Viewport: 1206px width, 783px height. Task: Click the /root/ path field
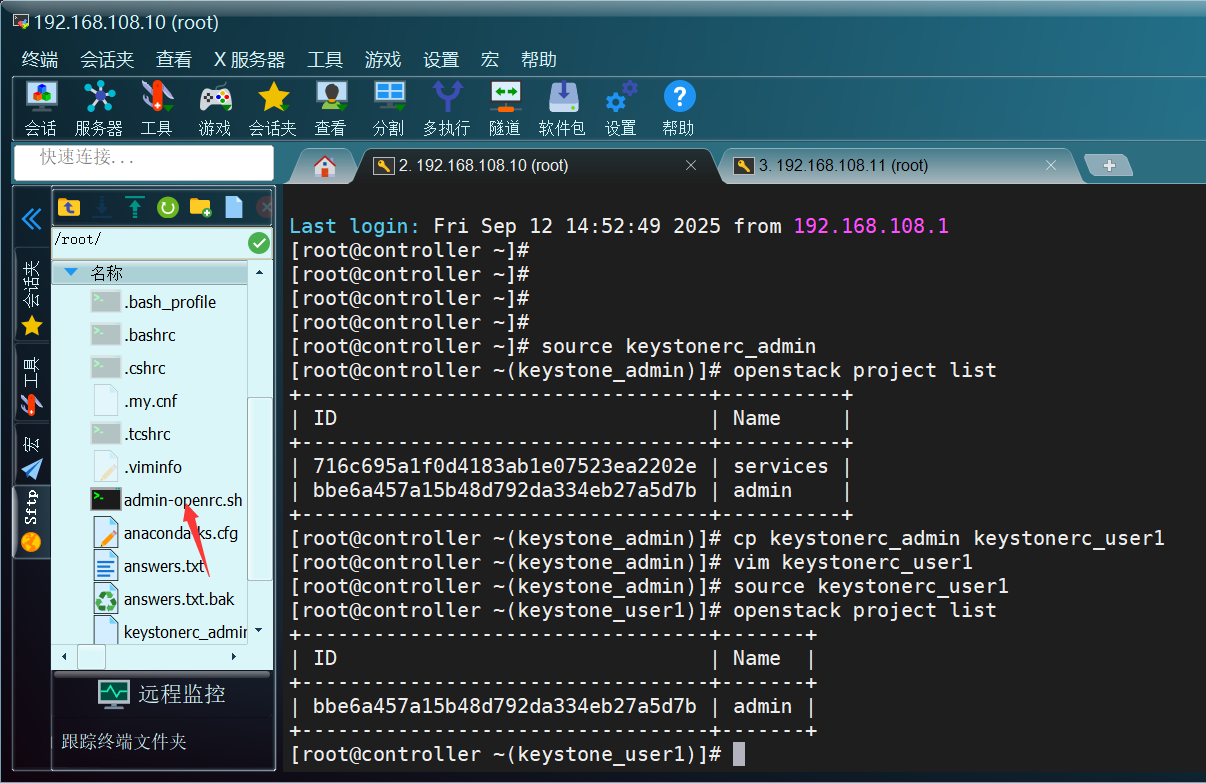coord(149,241)
